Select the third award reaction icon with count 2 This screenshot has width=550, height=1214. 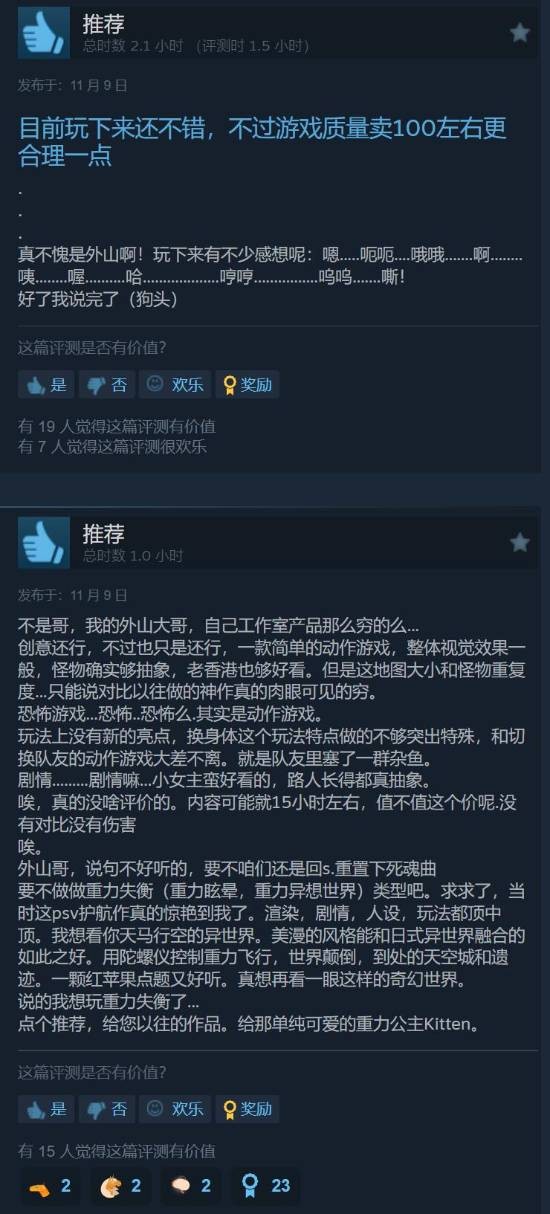pyautogui.click(x=192, y=1186)
